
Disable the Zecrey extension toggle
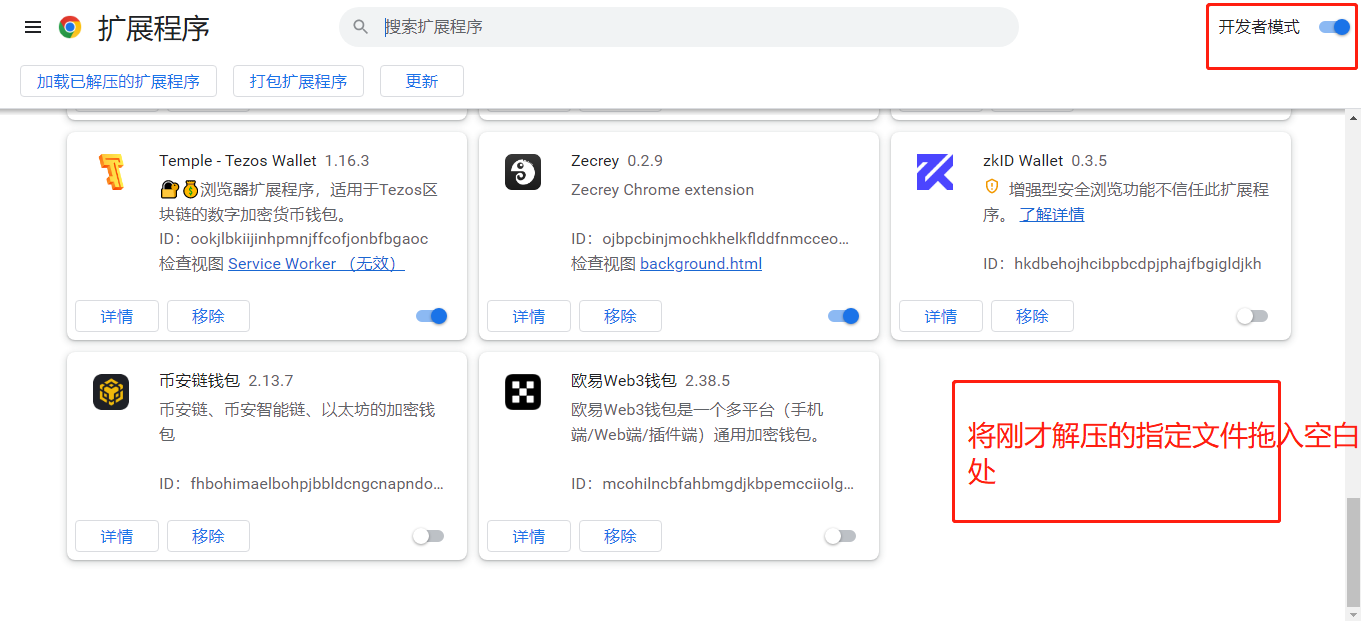pos(844,316)
